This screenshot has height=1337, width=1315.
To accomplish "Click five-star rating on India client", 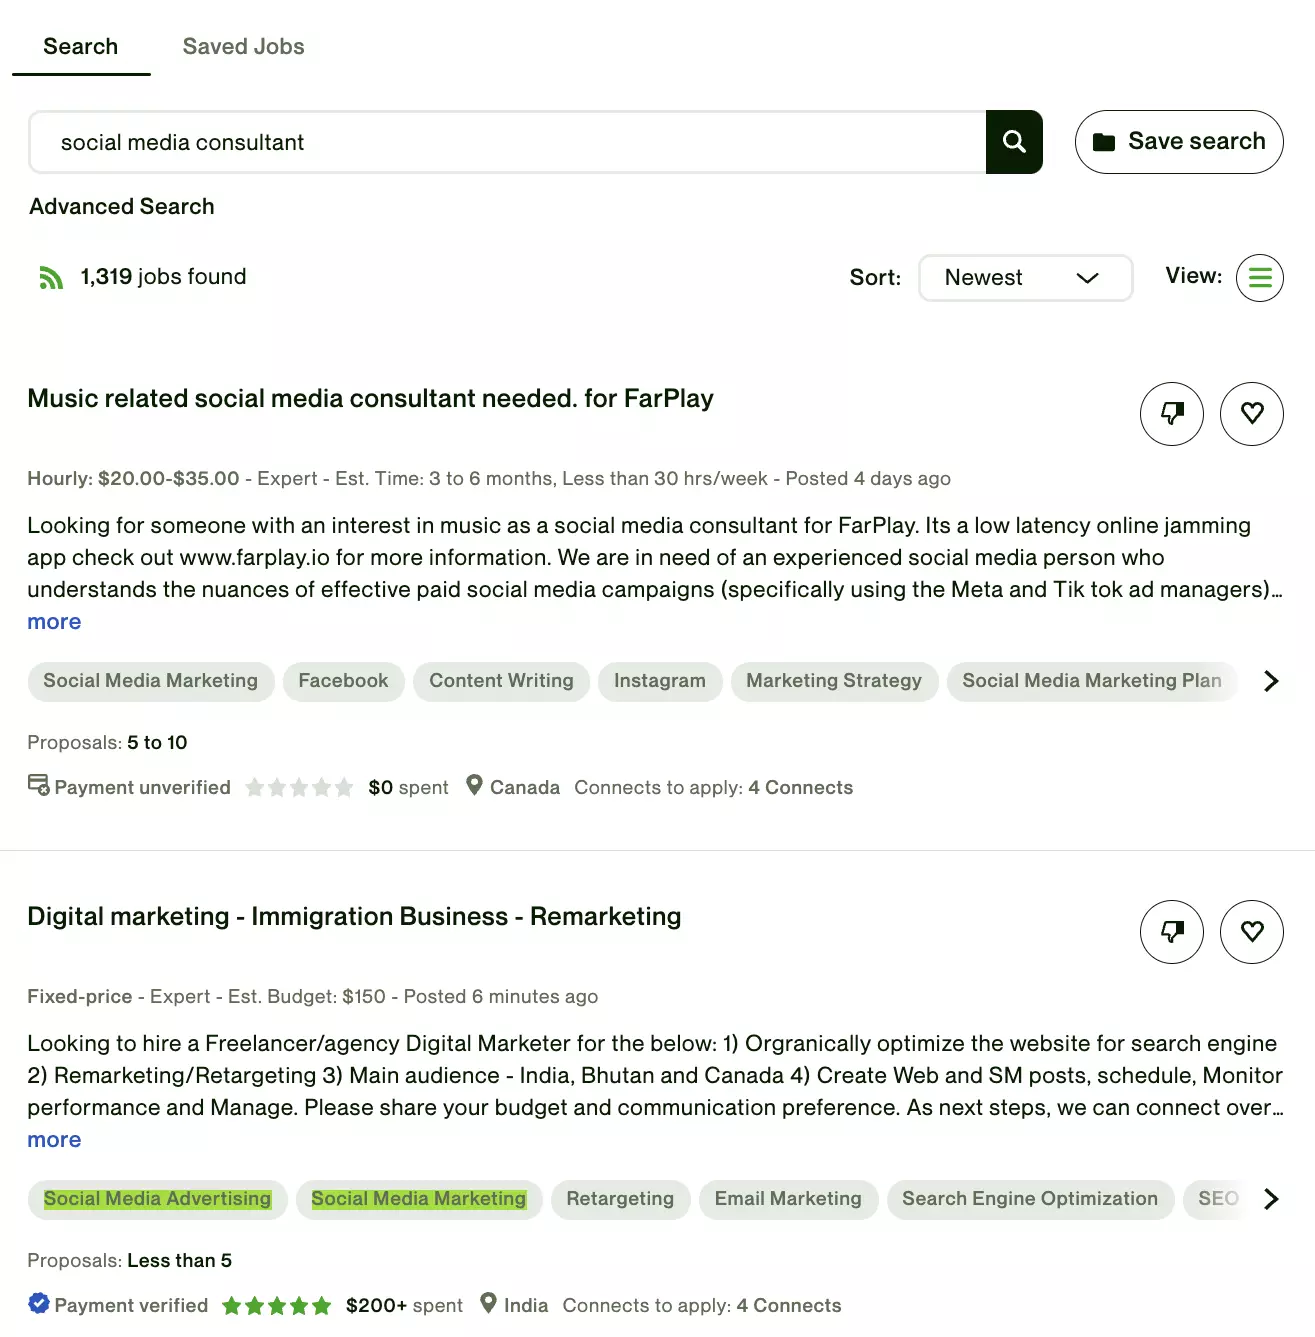I will click(276, 1306).
